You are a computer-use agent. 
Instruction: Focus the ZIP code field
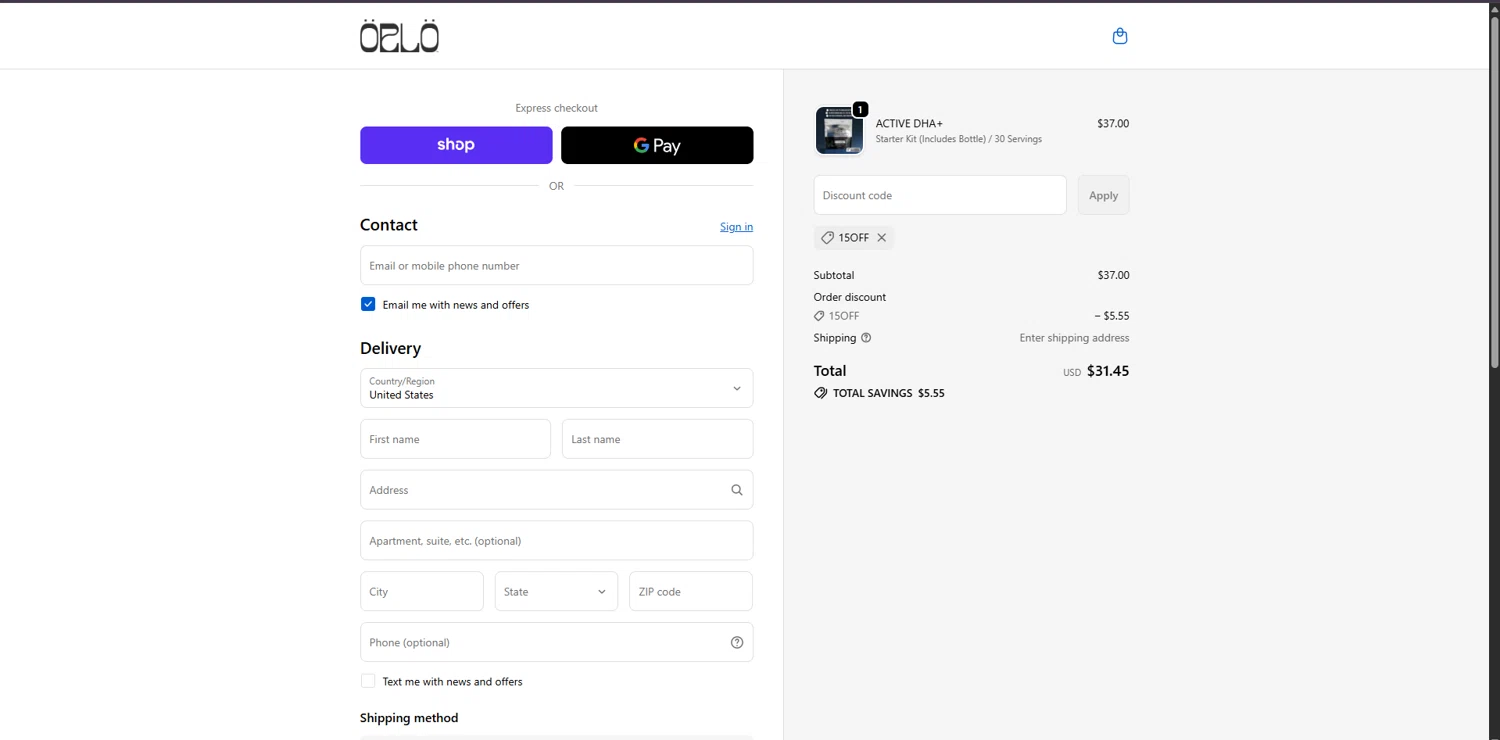coord(690,592)
